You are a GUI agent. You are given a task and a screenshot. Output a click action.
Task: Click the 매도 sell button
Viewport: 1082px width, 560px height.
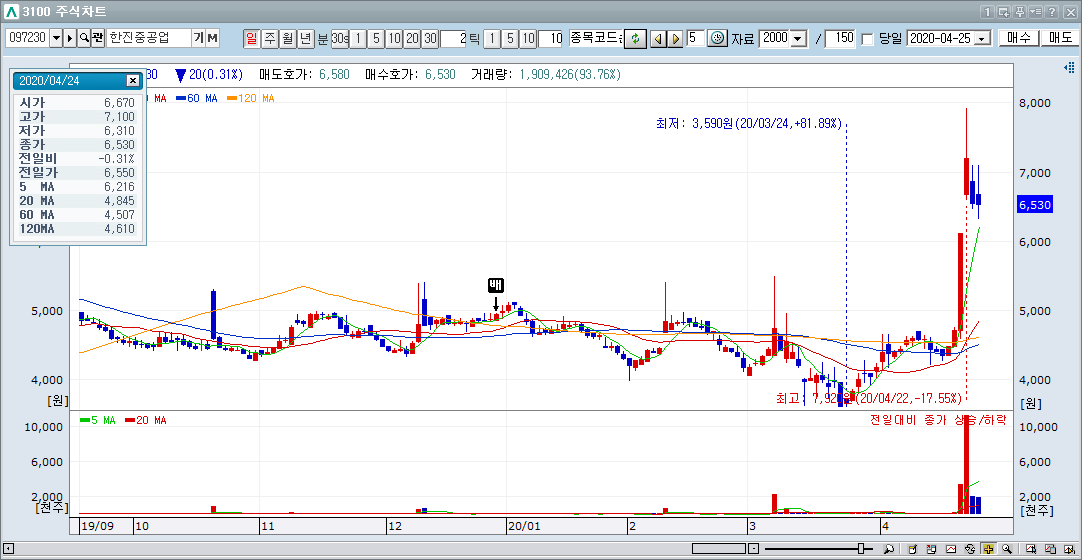tap(1060, 39)
